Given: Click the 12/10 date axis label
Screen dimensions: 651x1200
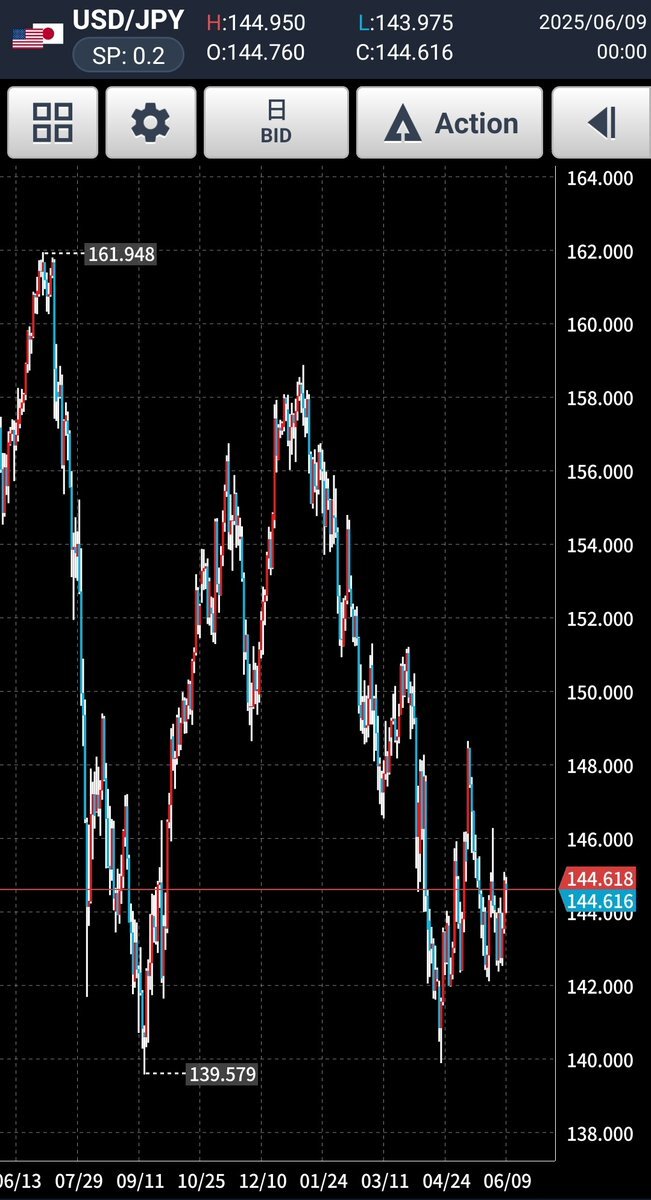Looking at the screenshot, I should [x=262, y=1179].
